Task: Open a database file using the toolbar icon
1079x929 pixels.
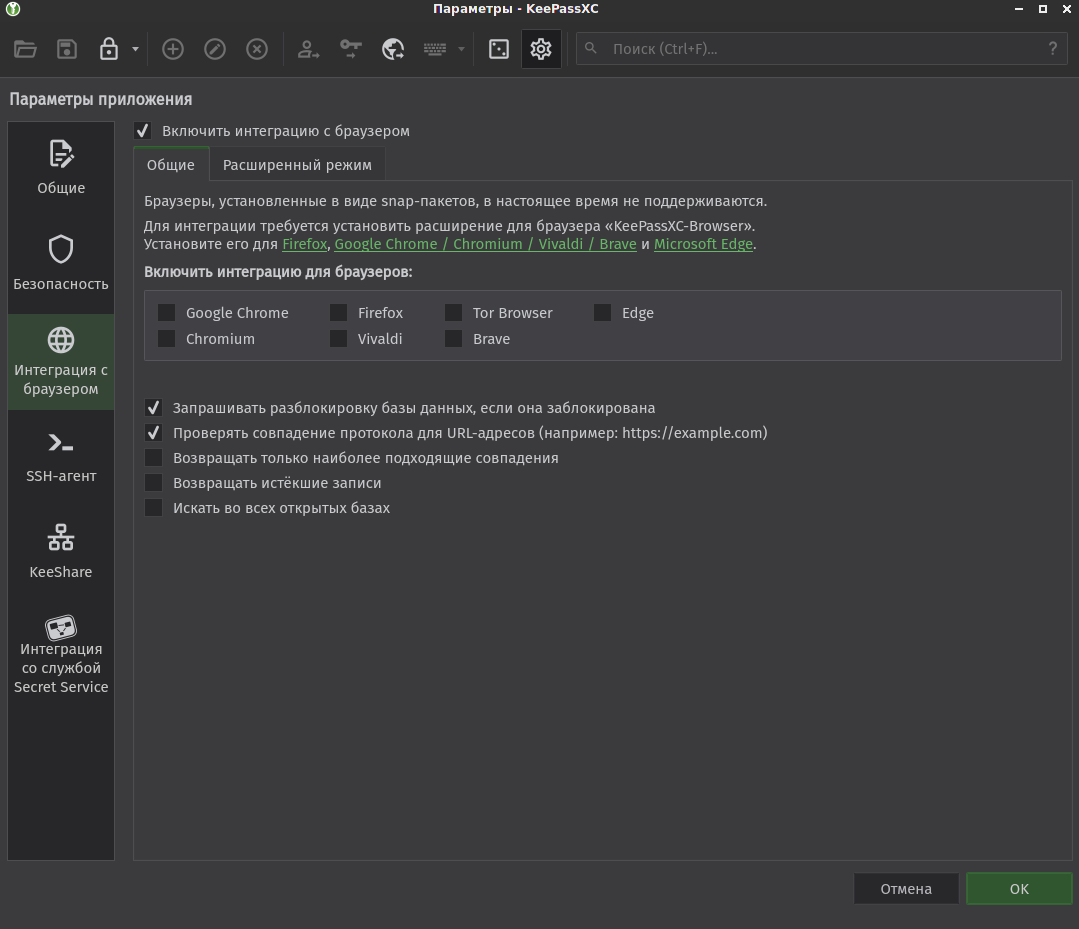Action: [25, 48]
